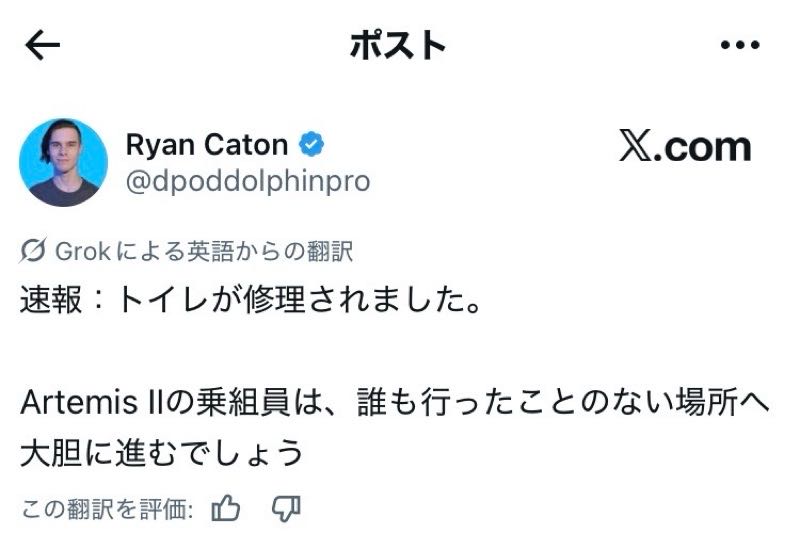Click the "ポスト" header title

click(397, 45)
